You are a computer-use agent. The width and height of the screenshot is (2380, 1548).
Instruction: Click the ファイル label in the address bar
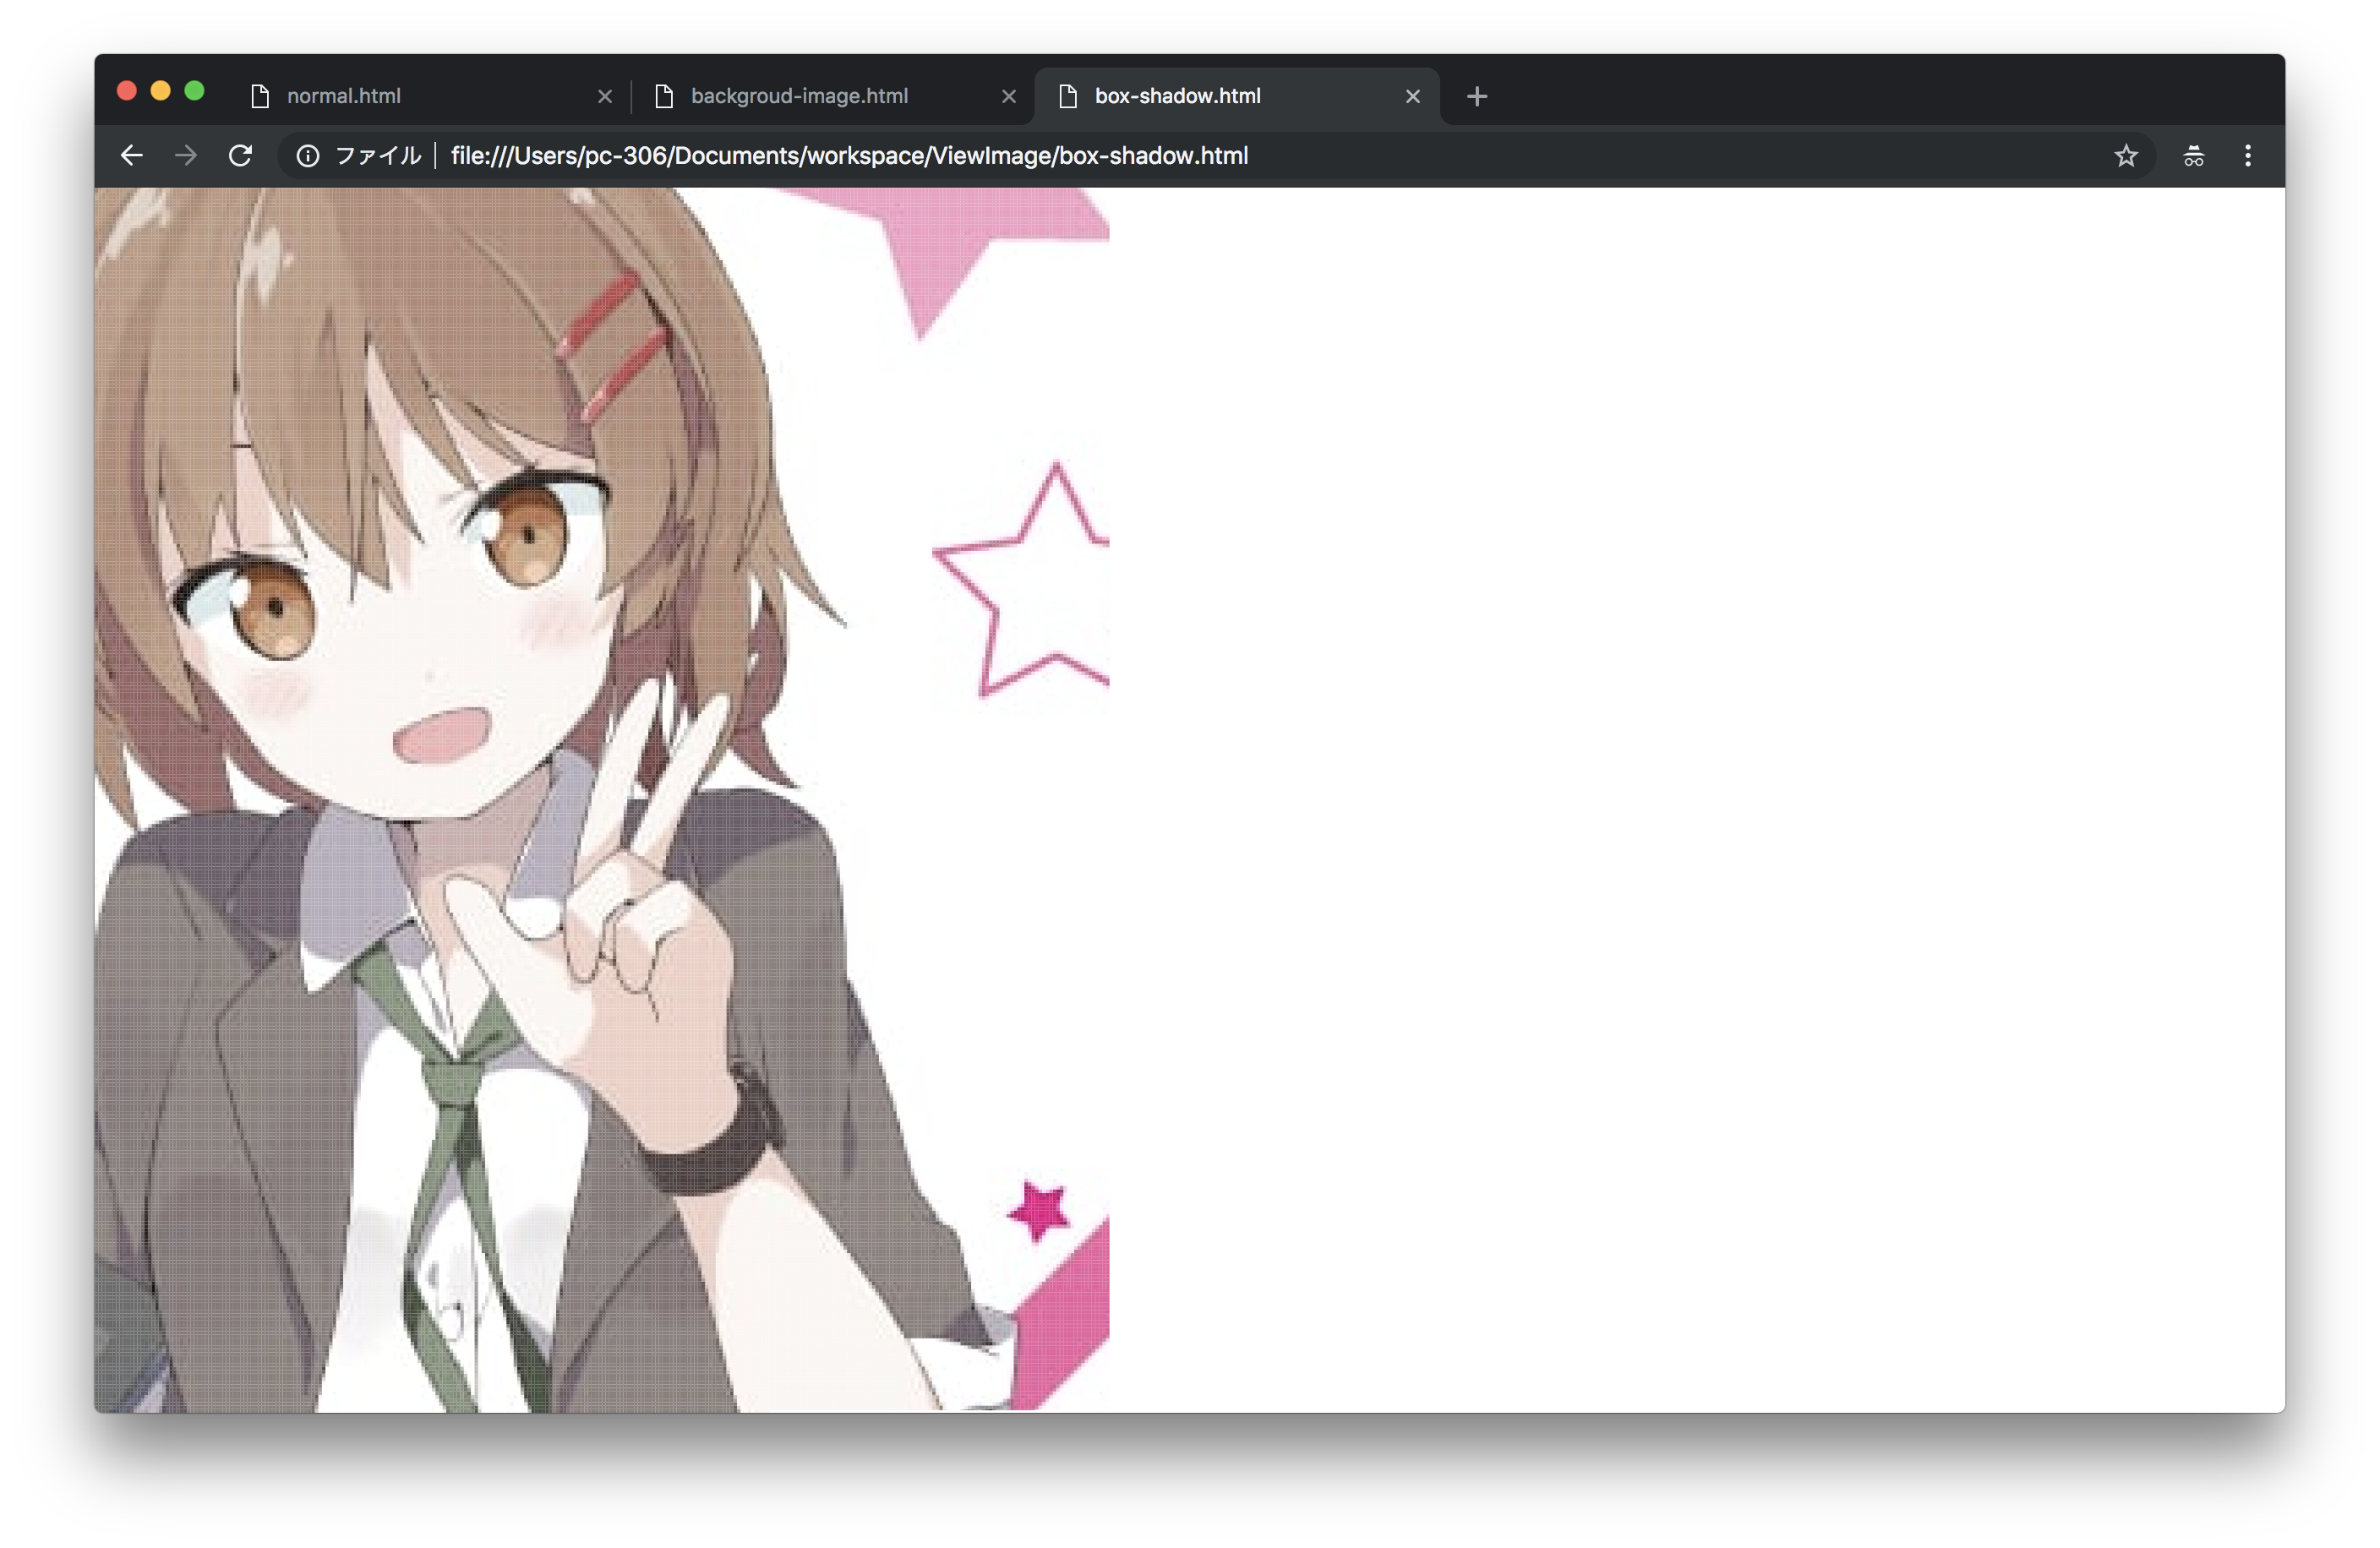[378, 156]
